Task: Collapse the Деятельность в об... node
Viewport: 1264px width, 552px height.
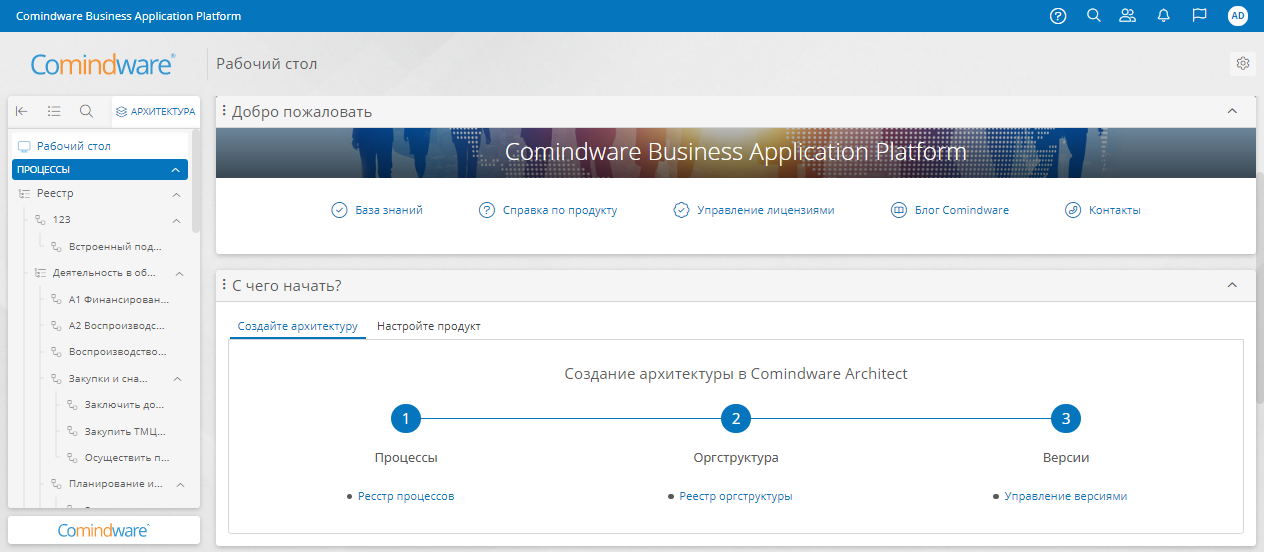Action: (179, 272)
